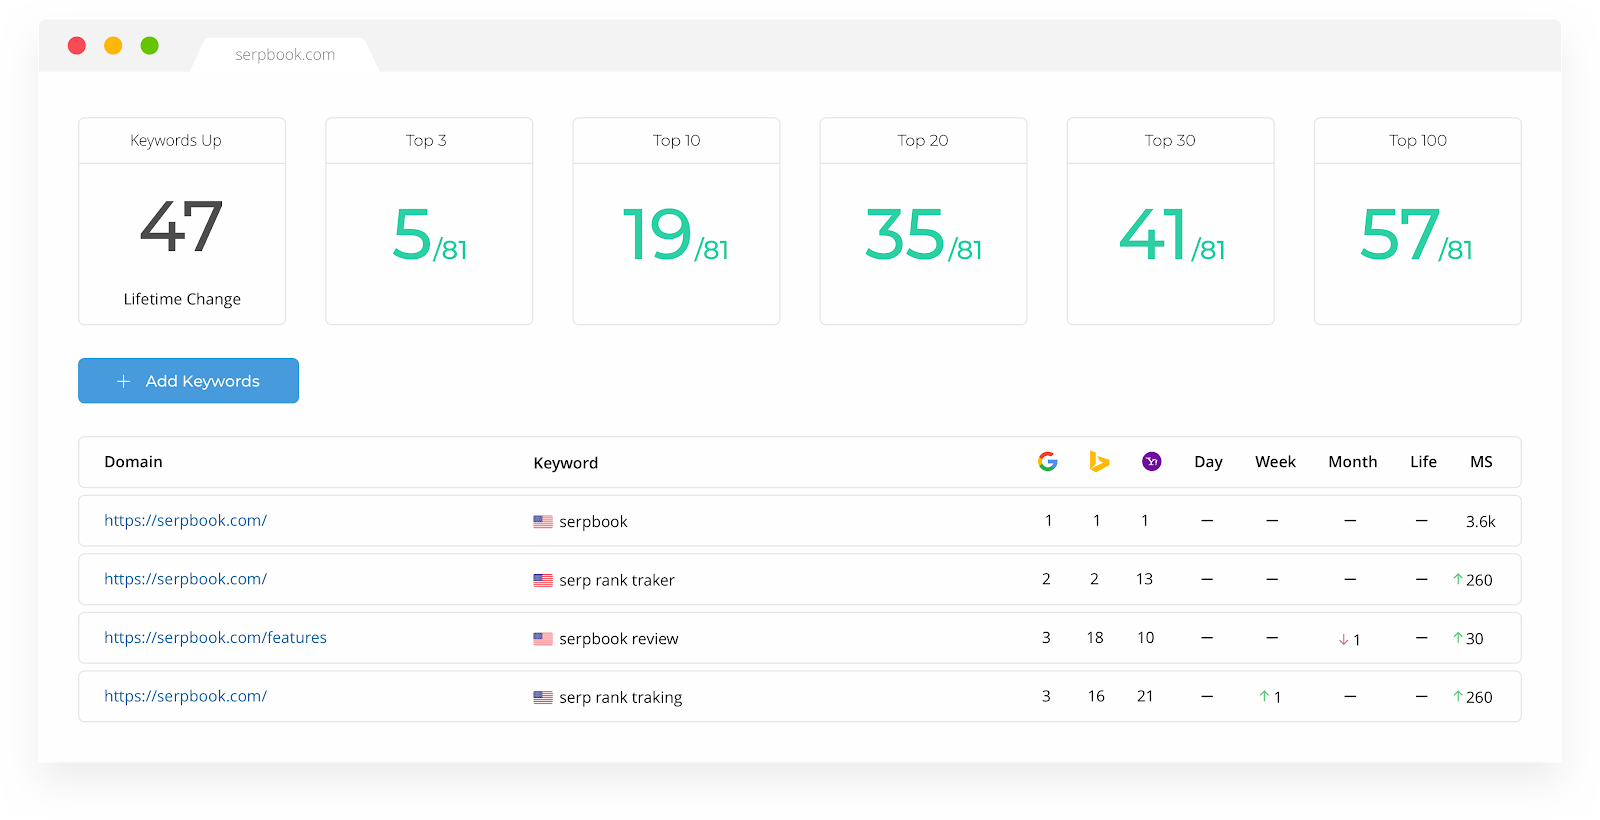The image size is (1600, 820).
Task: Click the green maximize window button
Action: [x=150, y=45]
